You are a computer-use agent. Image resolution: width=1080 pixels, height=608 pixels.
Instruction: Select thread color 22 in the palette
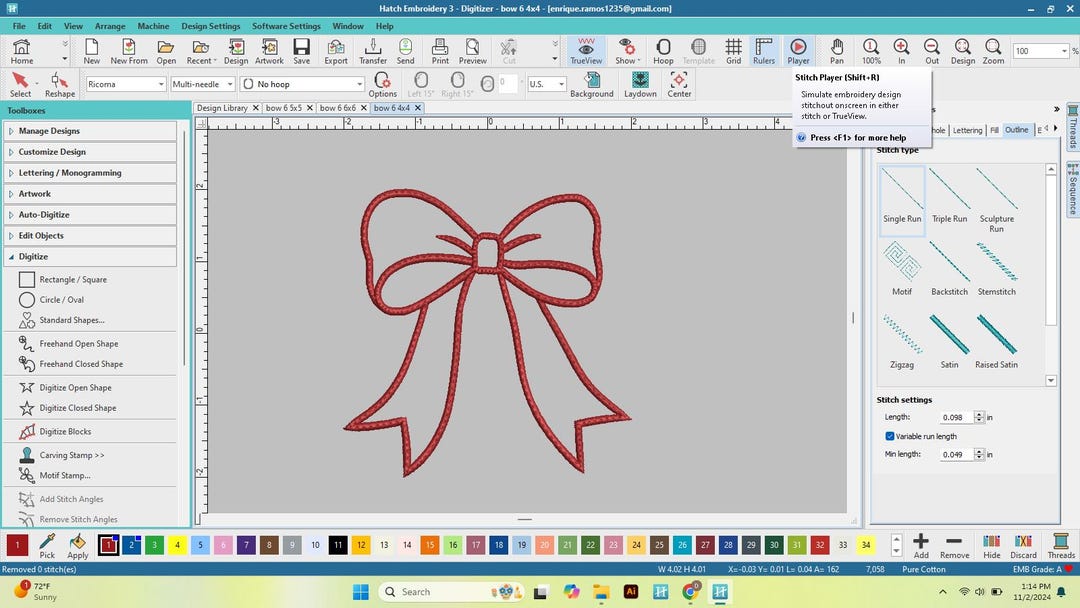click(x=589, y=546)
